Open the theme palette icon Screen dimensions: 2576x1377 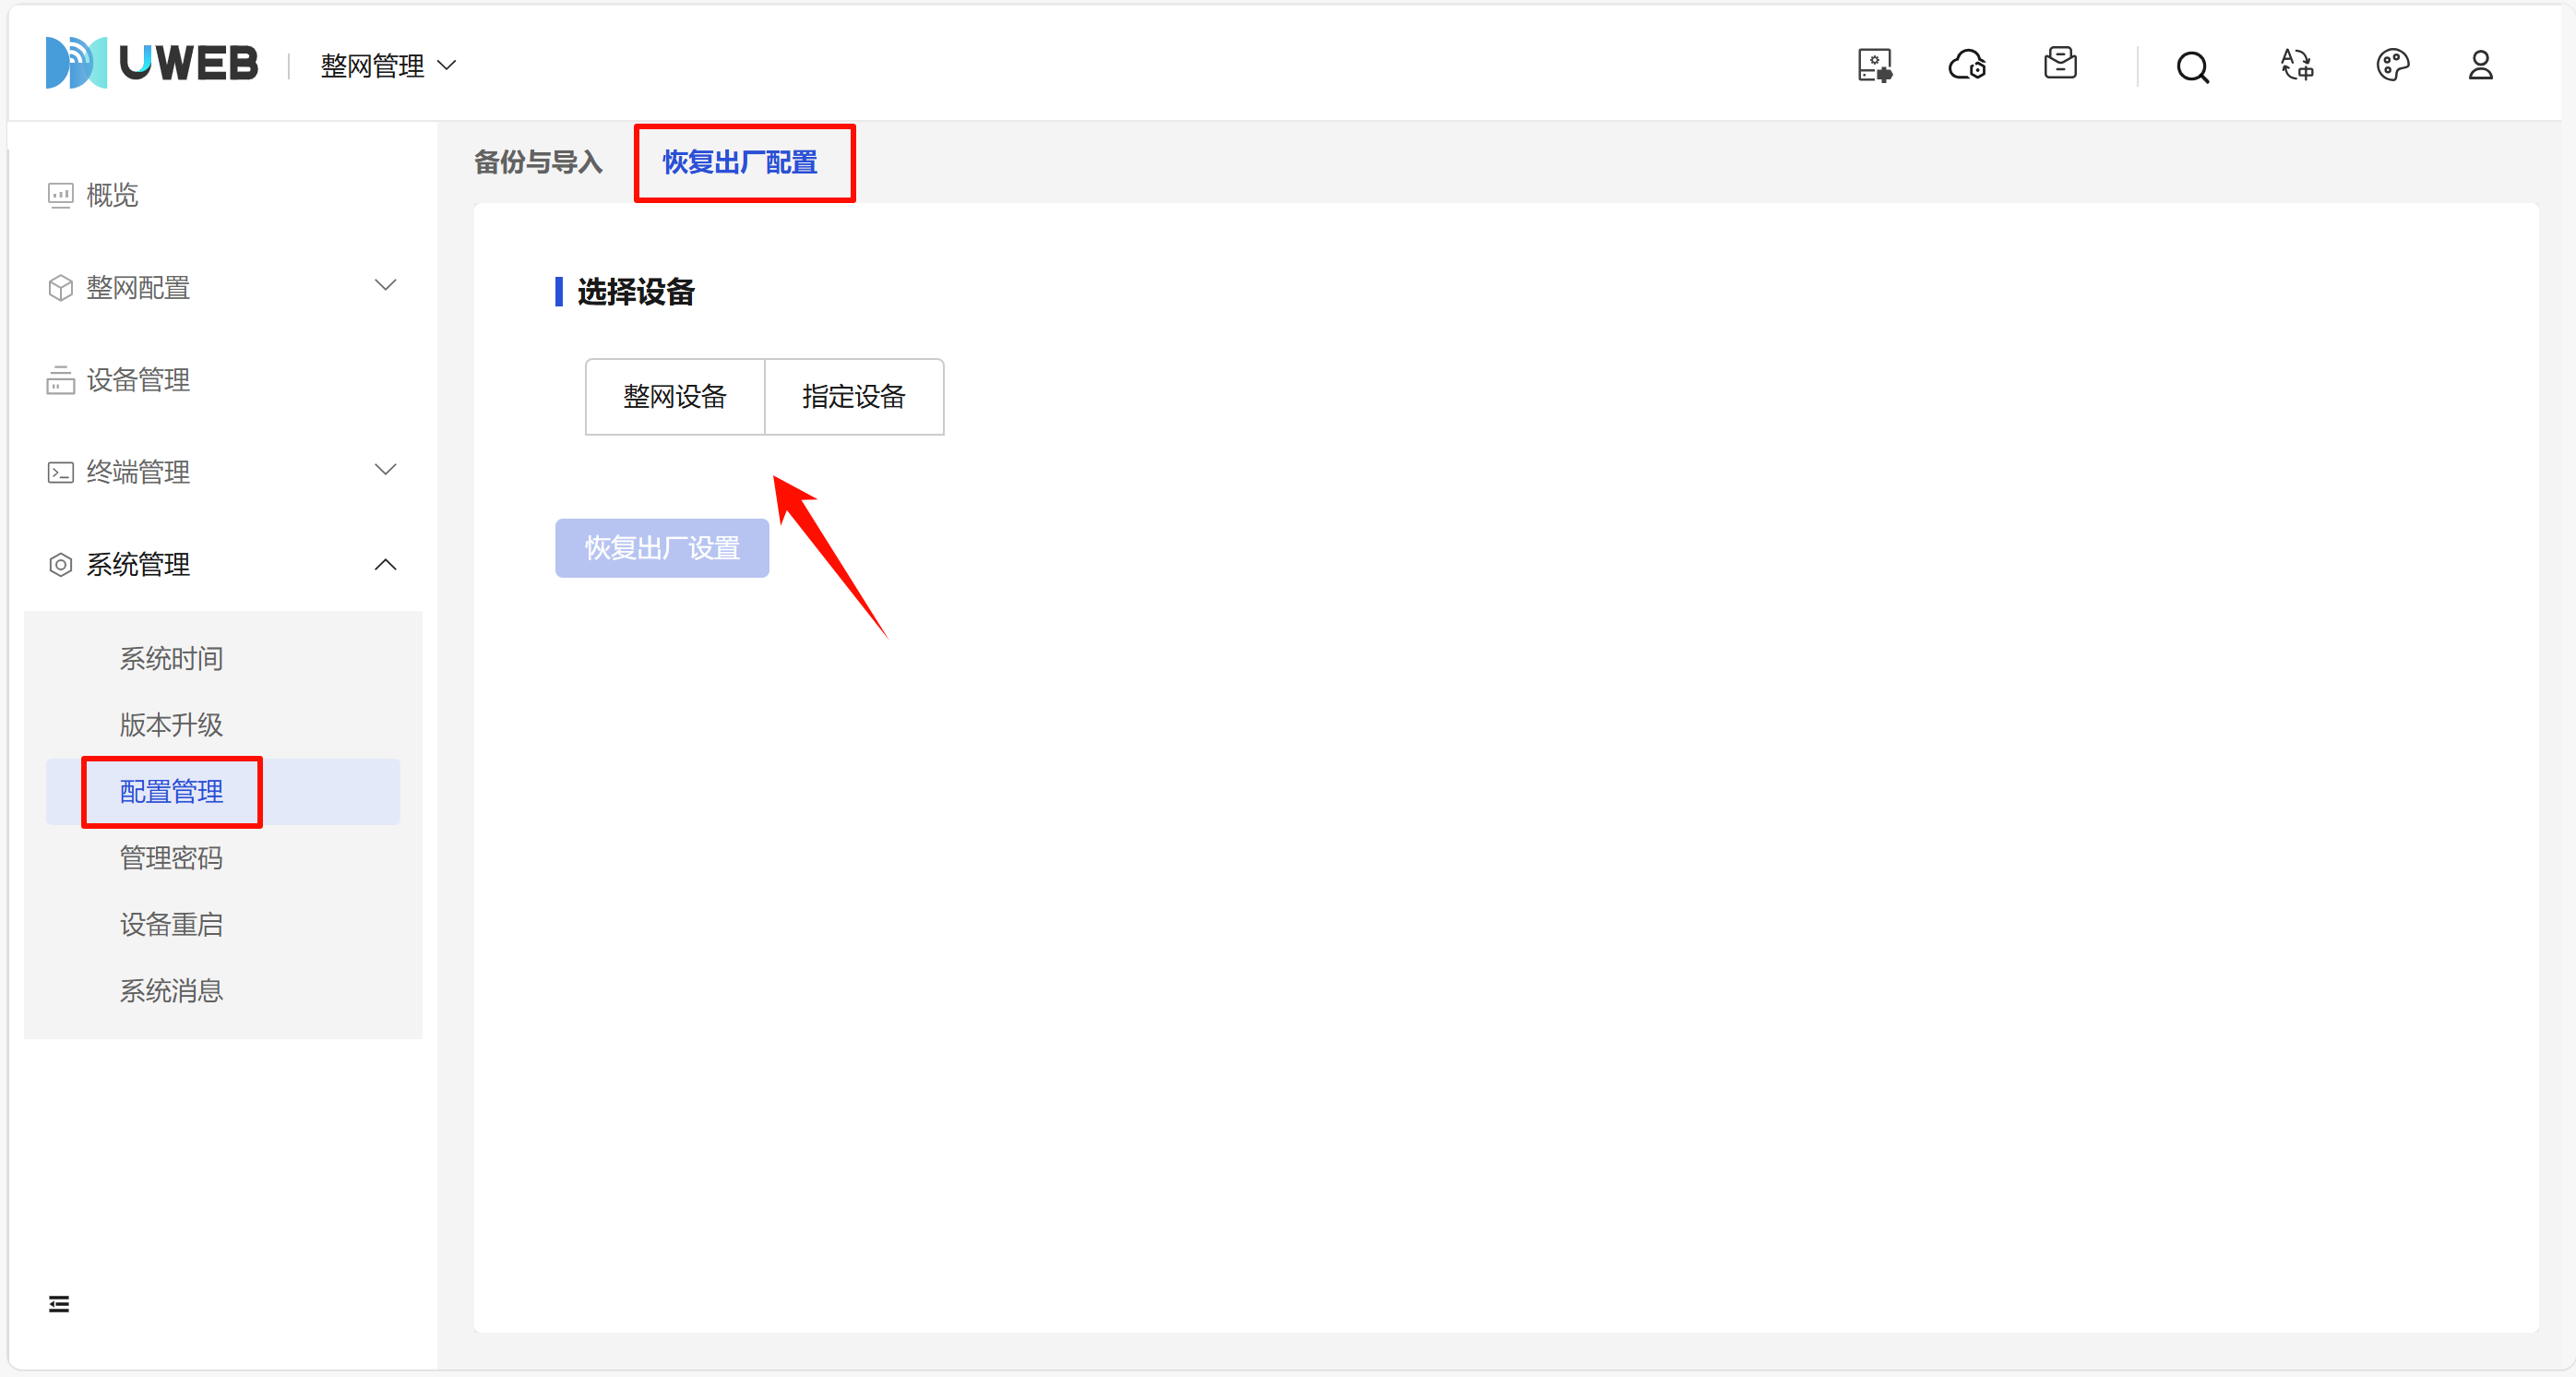[2392, 66]
